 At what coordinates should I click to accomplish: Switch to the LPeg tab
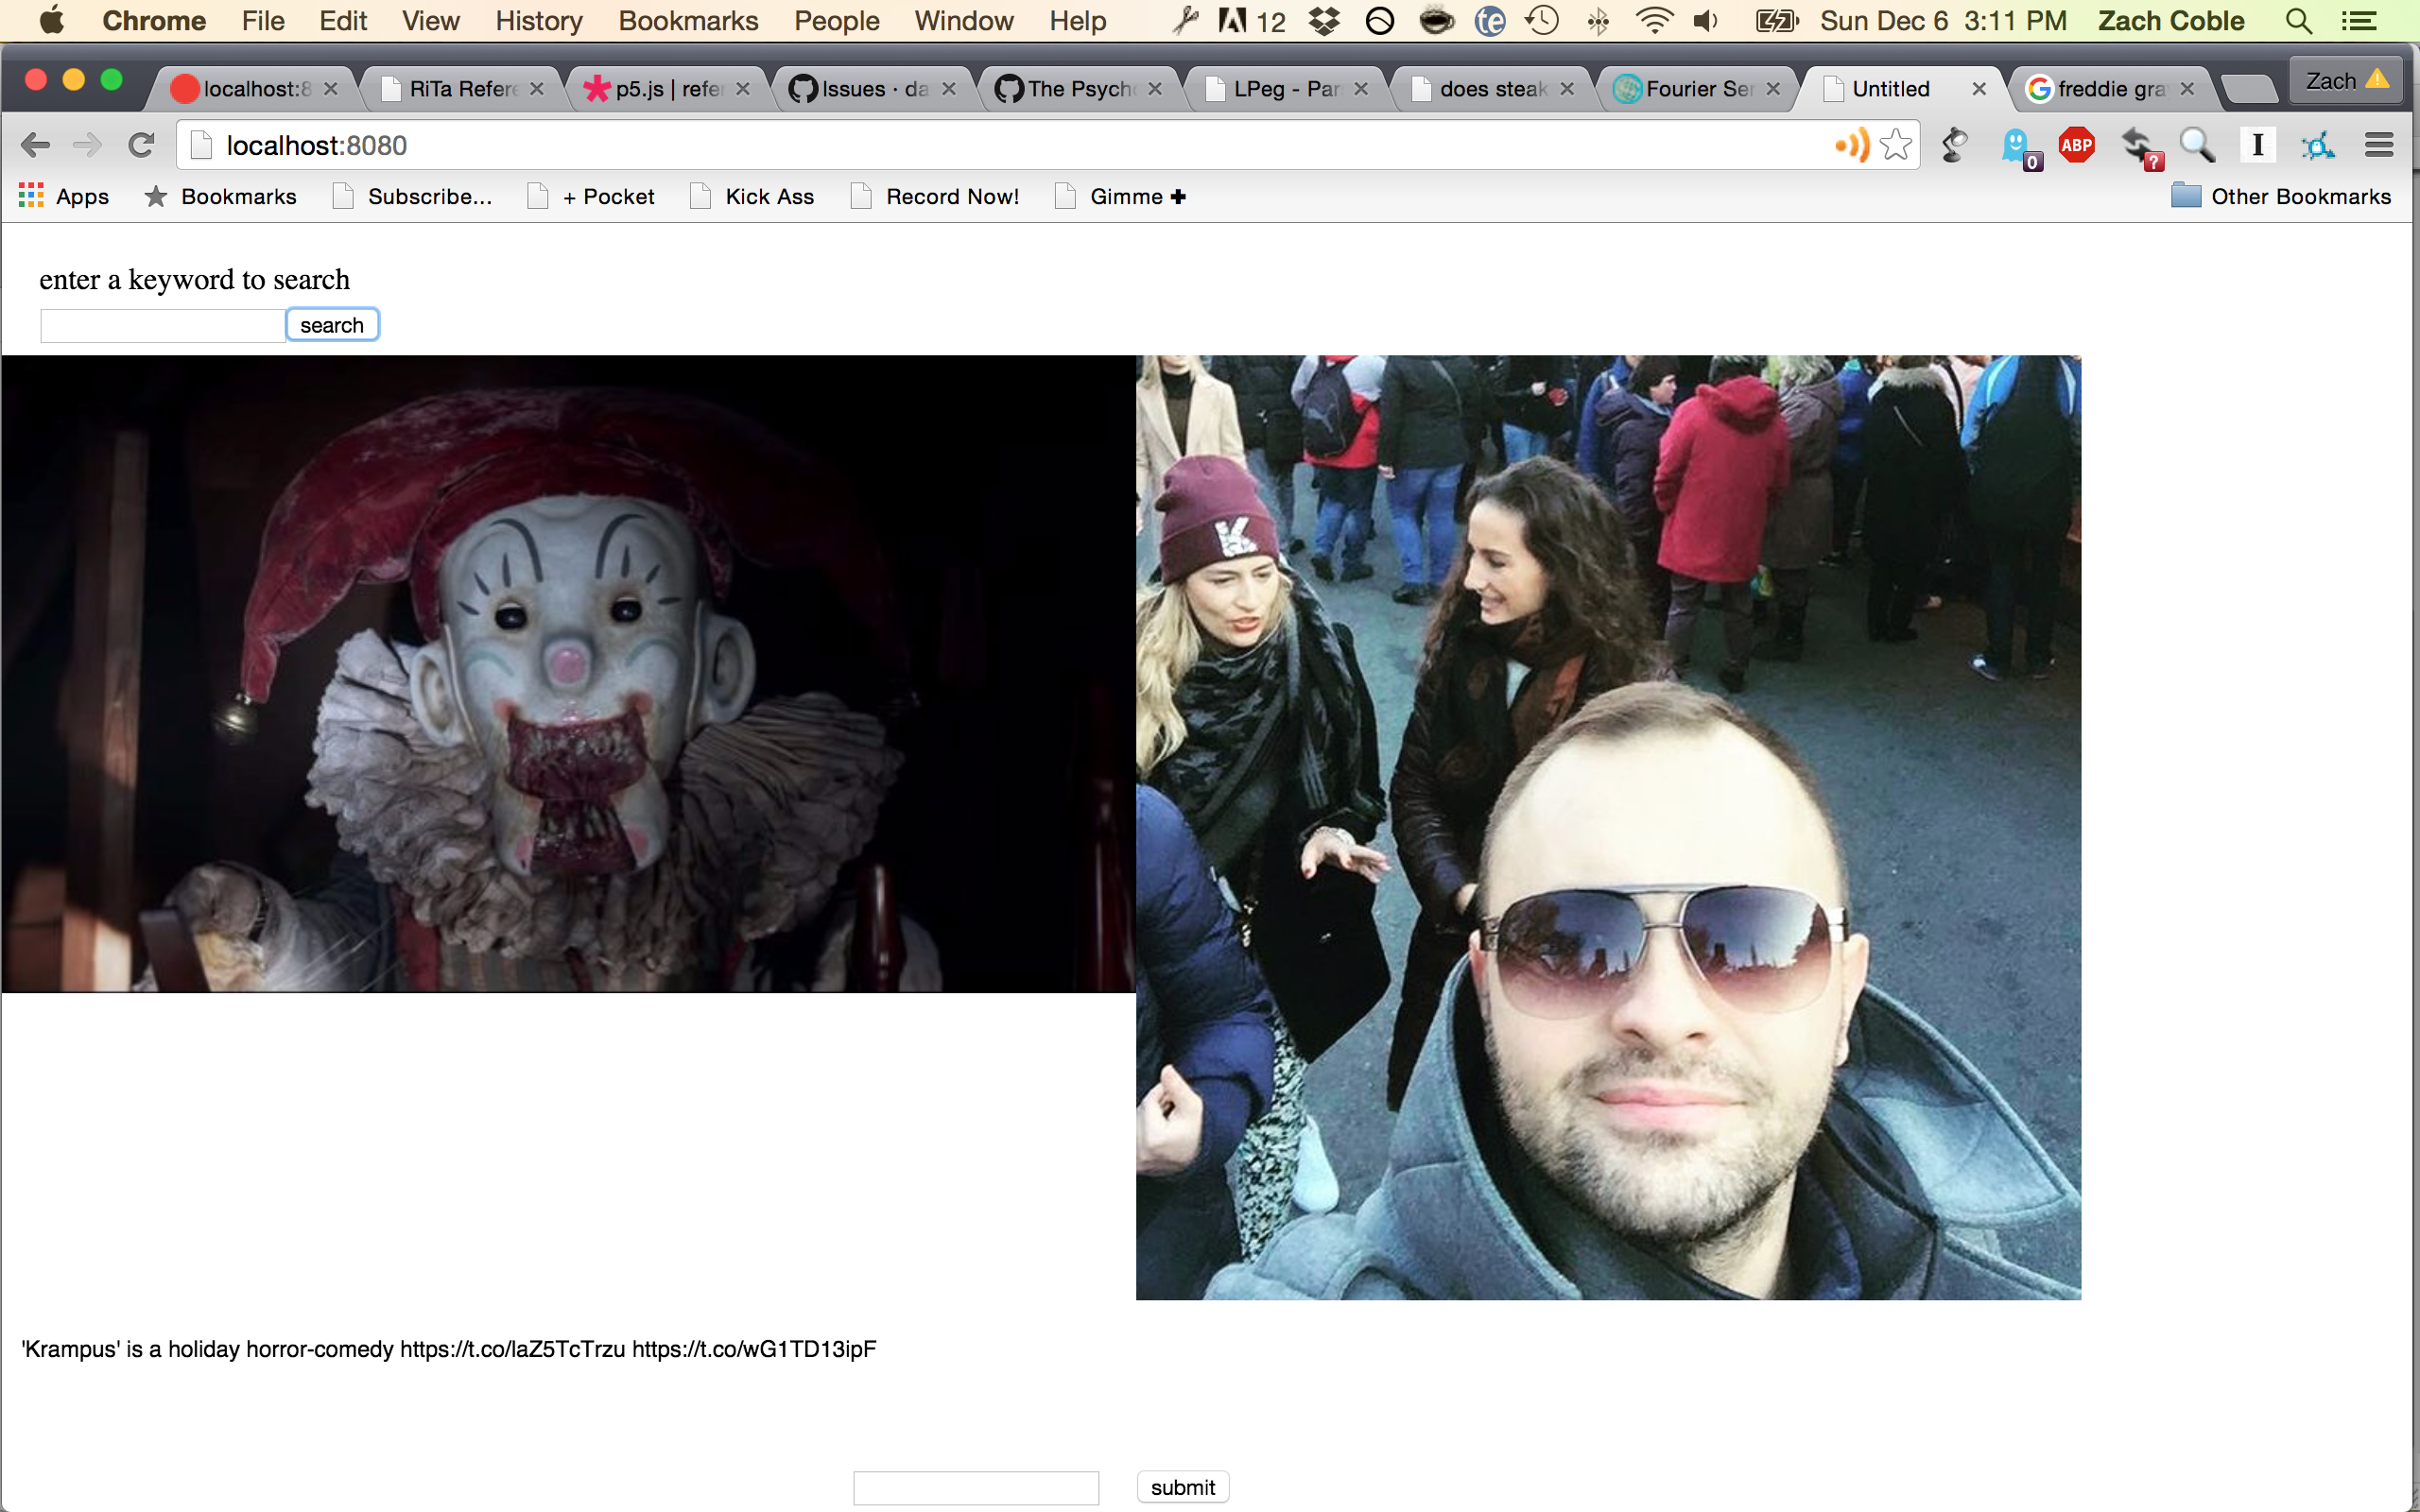point(1287,89)
